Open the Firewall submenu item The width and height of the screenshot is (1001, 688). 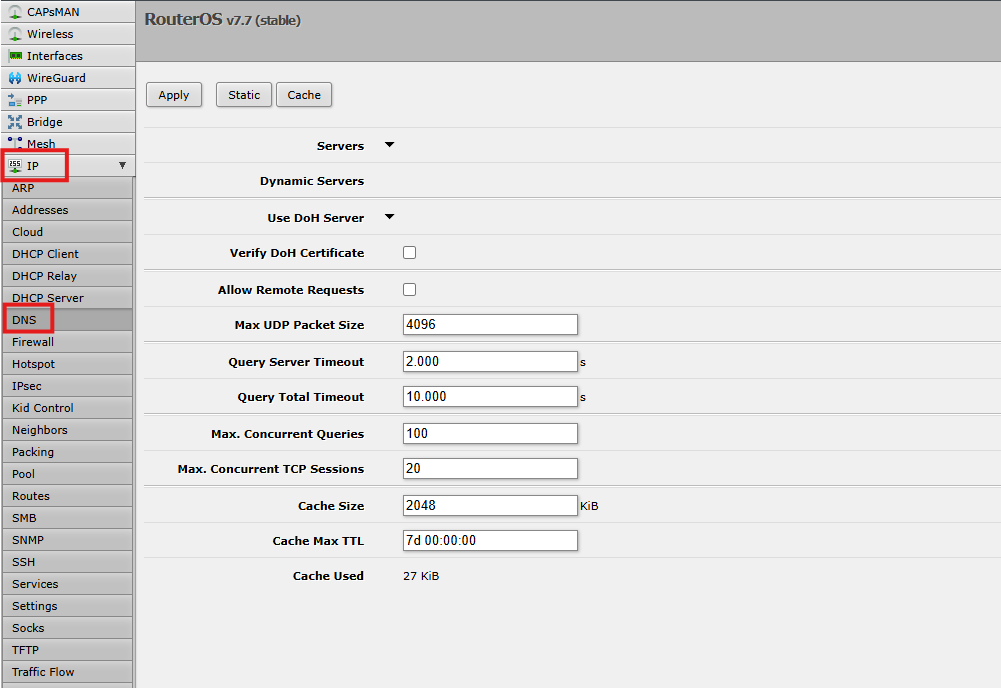click(x=33, y=342)
